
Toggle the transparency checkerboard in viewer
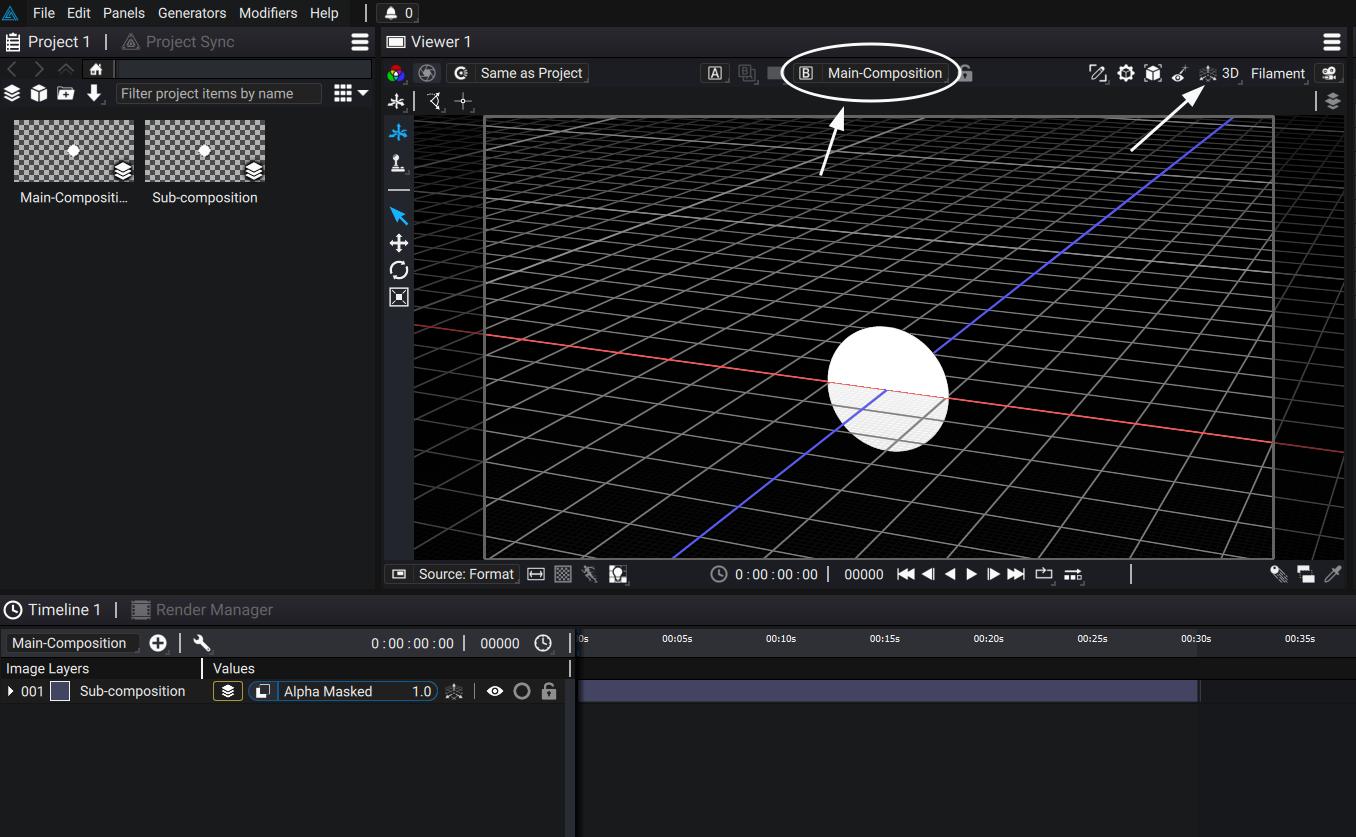[x=563, y=574]
